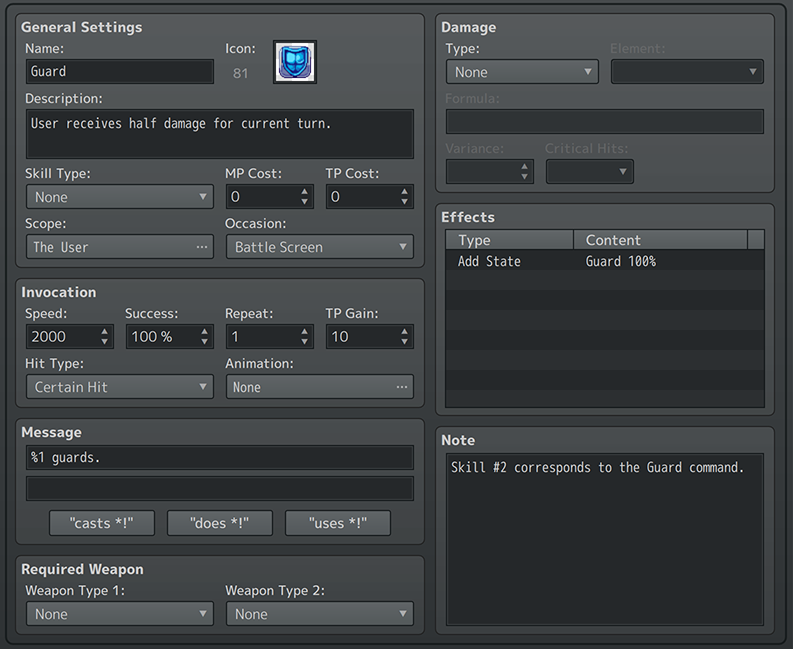
Task: Click into the Name field
Action: pos(119,72)
